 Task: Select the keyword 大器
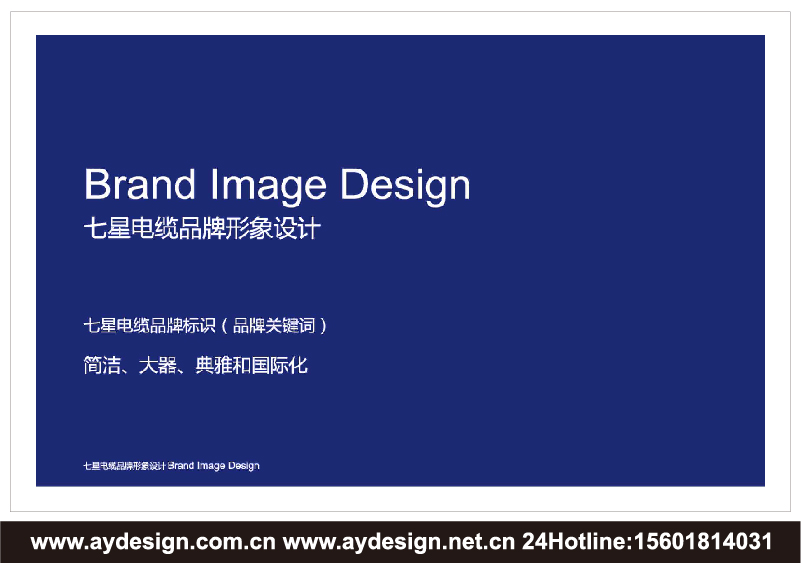coord(153,366)
